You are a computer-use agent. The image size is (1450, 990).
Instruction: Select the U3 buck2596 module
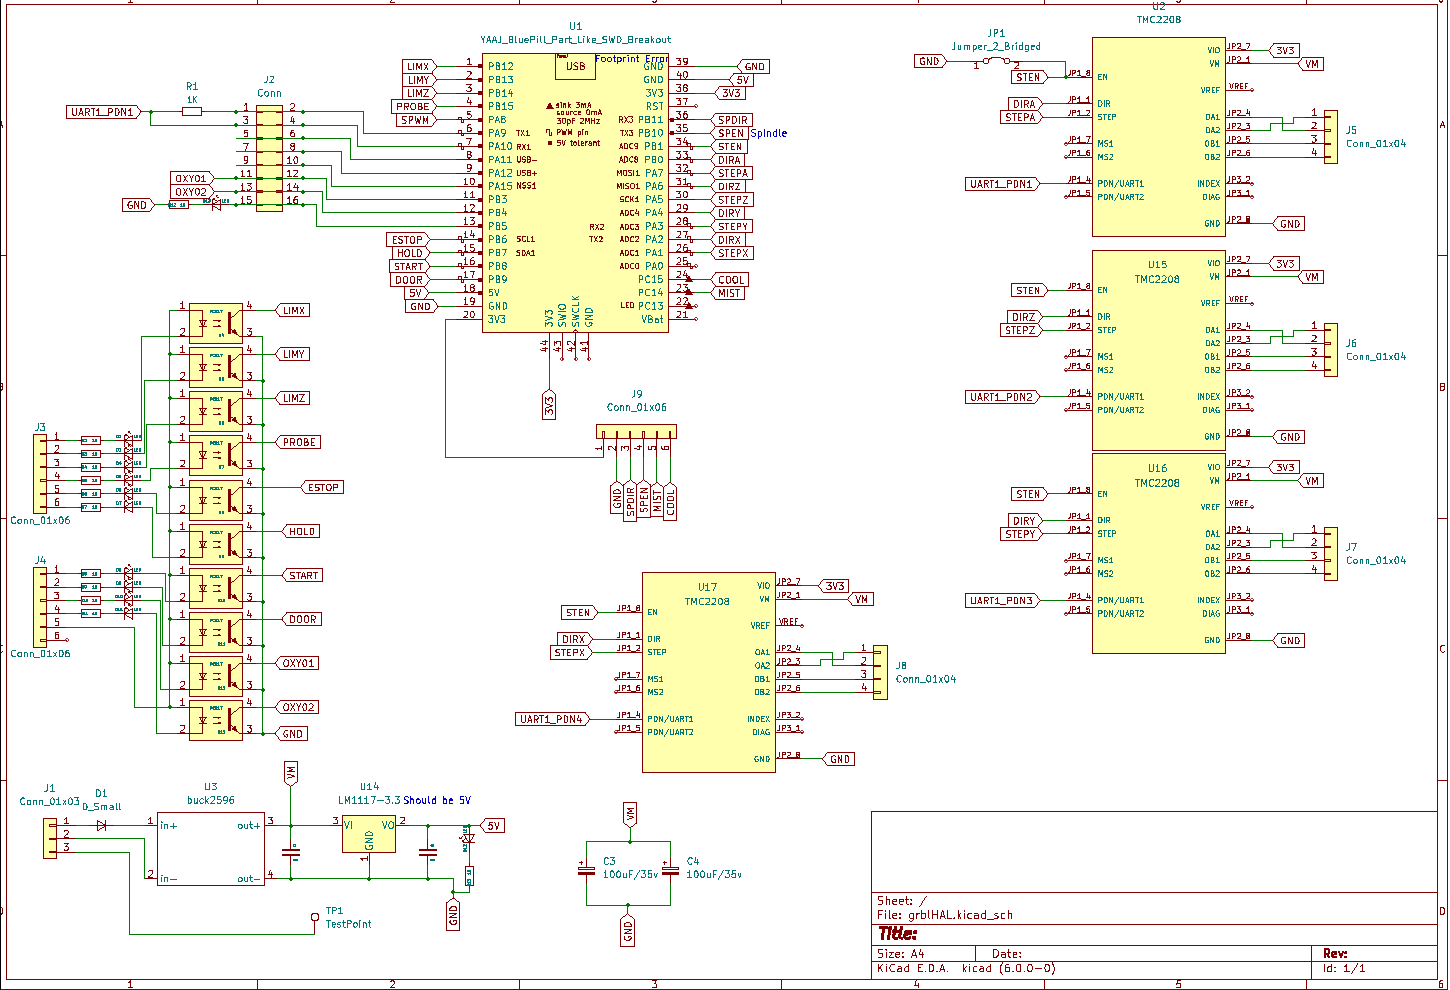pyautogui.click(x=211, y=848)
